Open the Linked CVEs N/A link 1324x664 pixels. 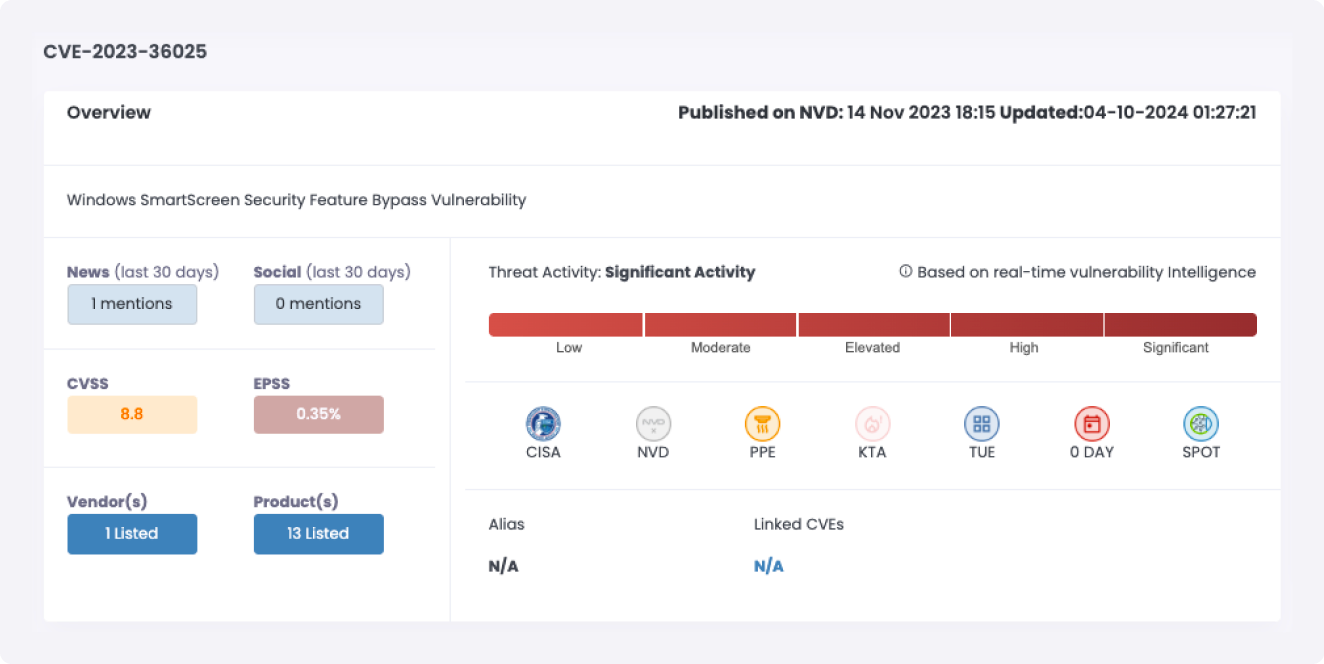(x=768, y=565)
